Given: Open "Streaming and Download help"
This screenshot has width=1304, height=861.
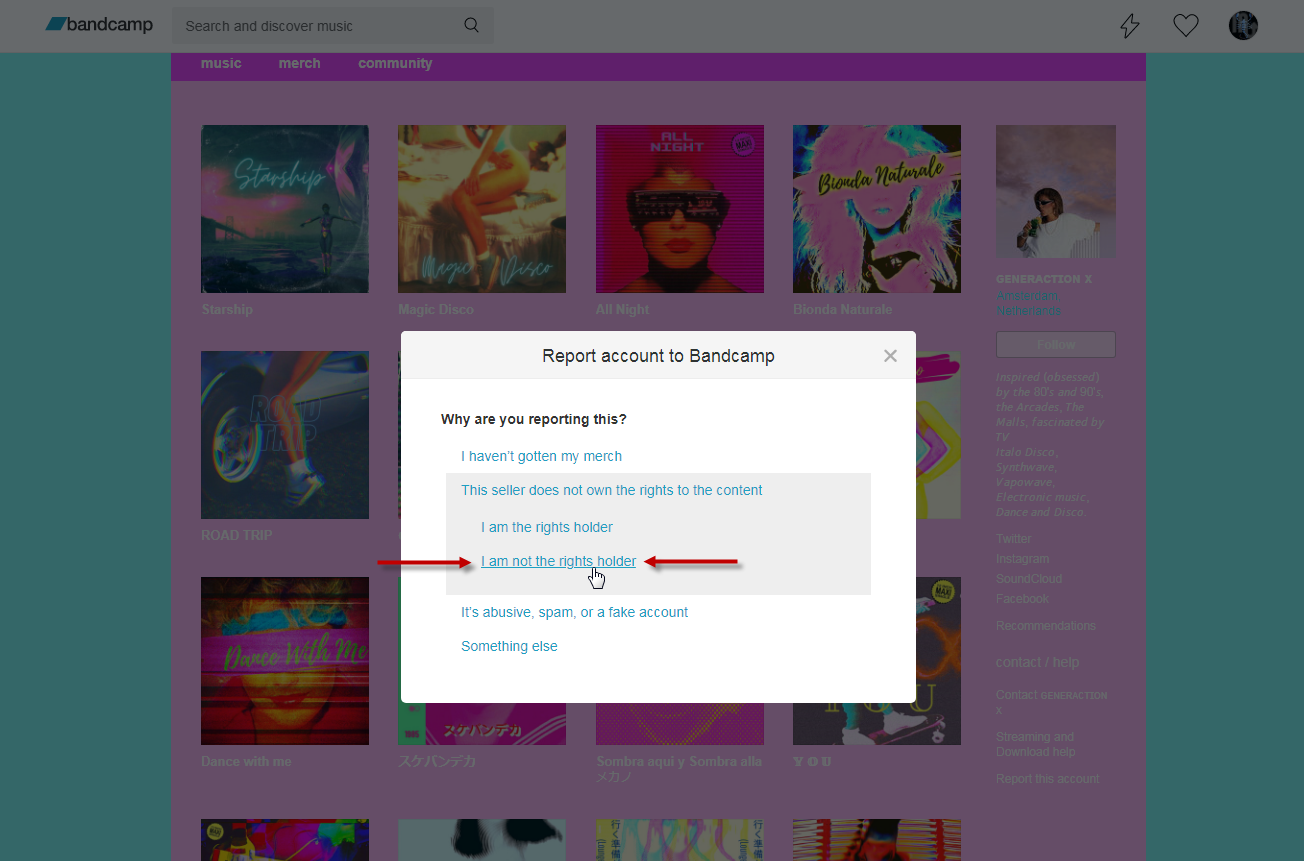Looking at the screenshot, I should [1036, 744].
